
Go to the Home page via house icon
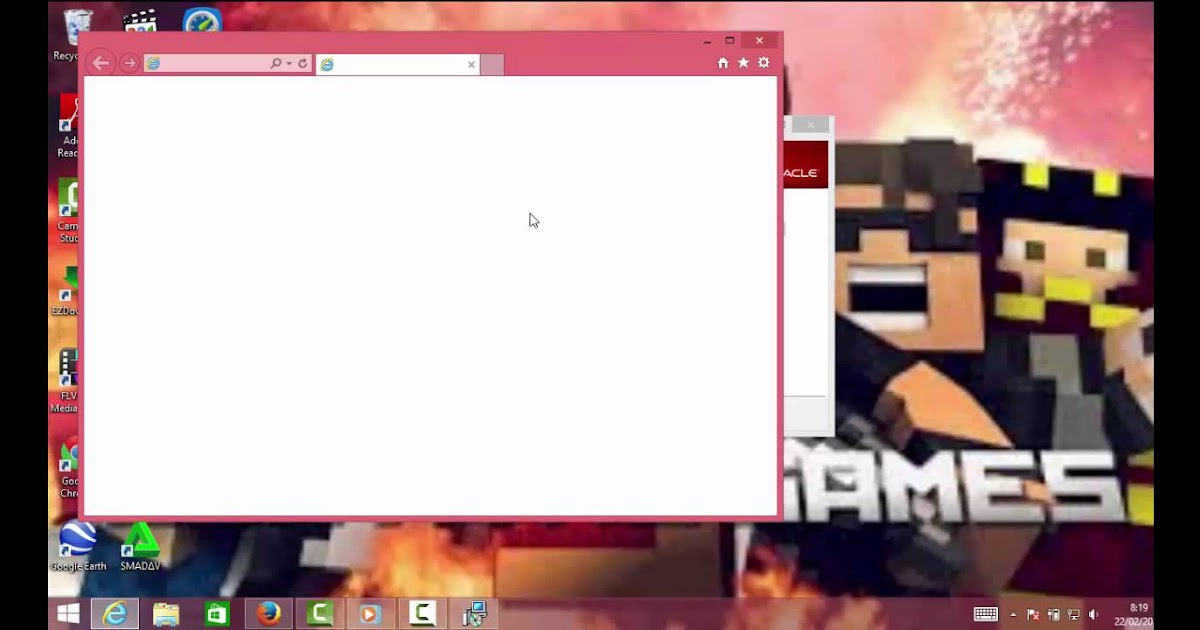click(x=723, y=63)
